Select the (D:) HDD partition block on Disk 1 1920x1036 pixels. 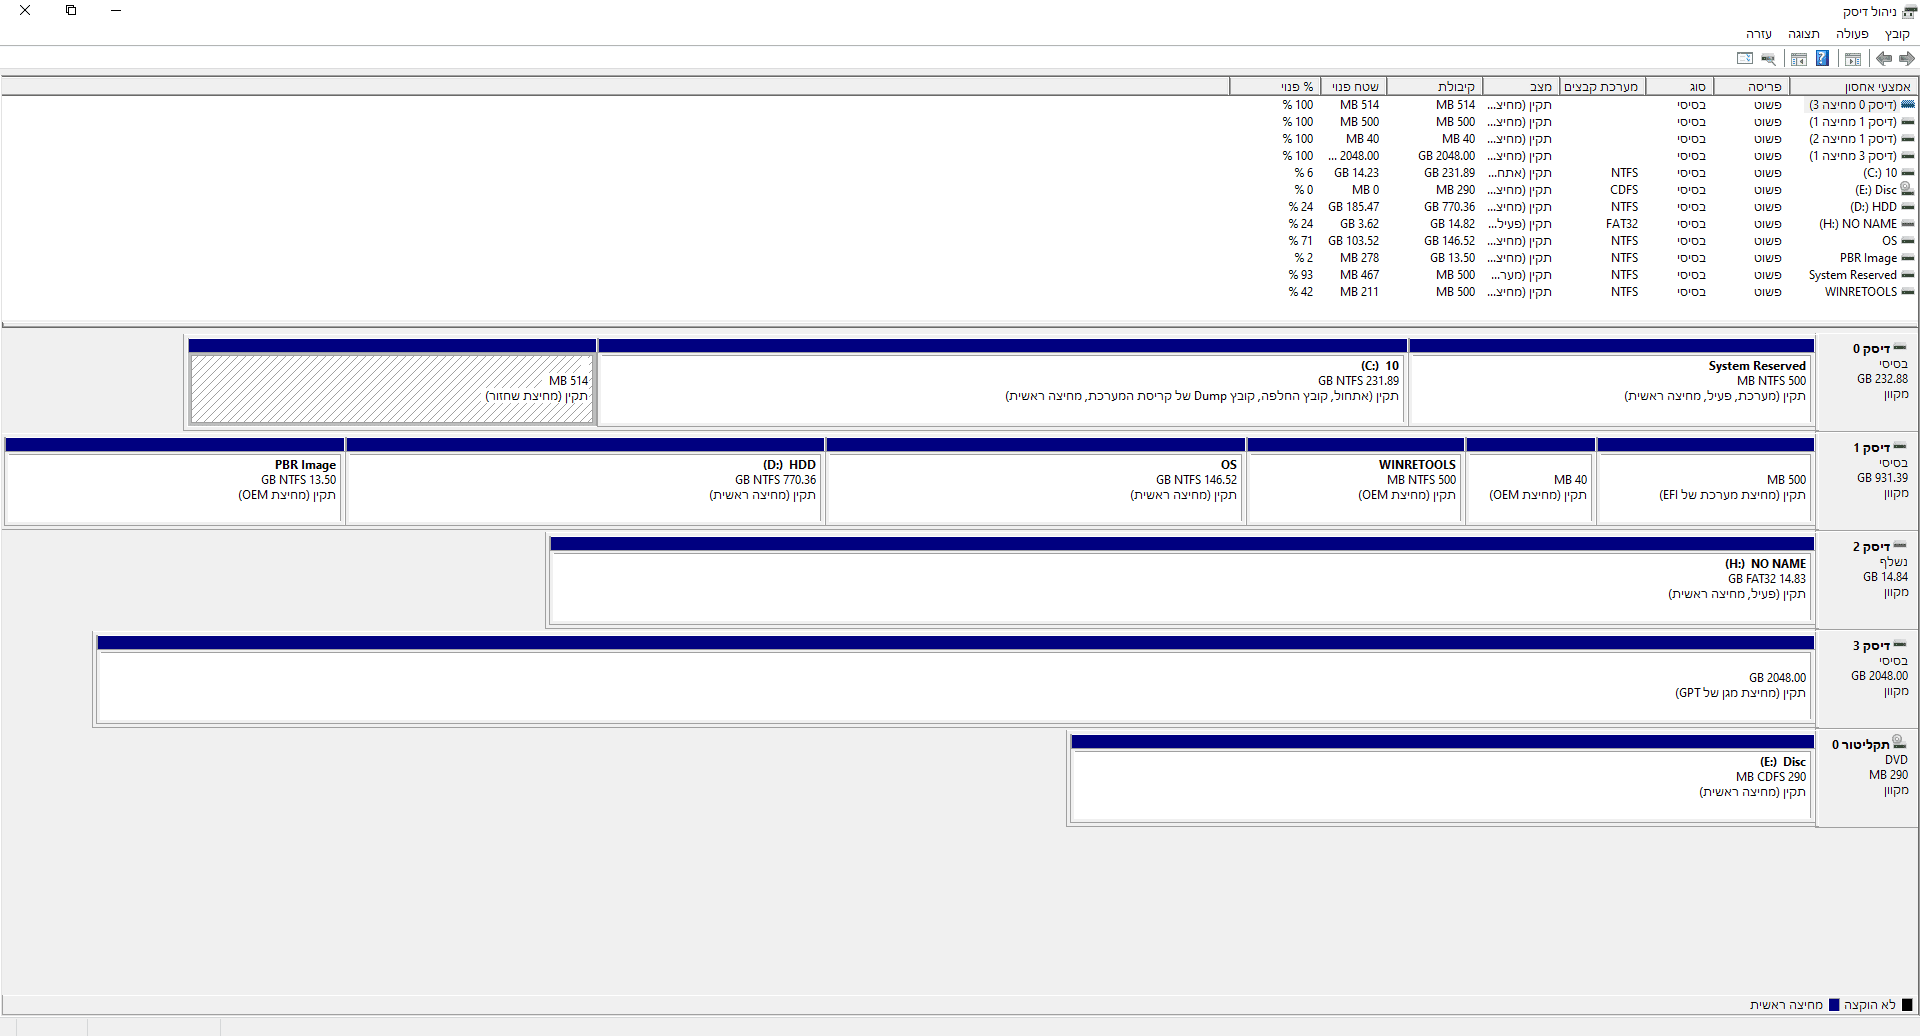point(585,481)
